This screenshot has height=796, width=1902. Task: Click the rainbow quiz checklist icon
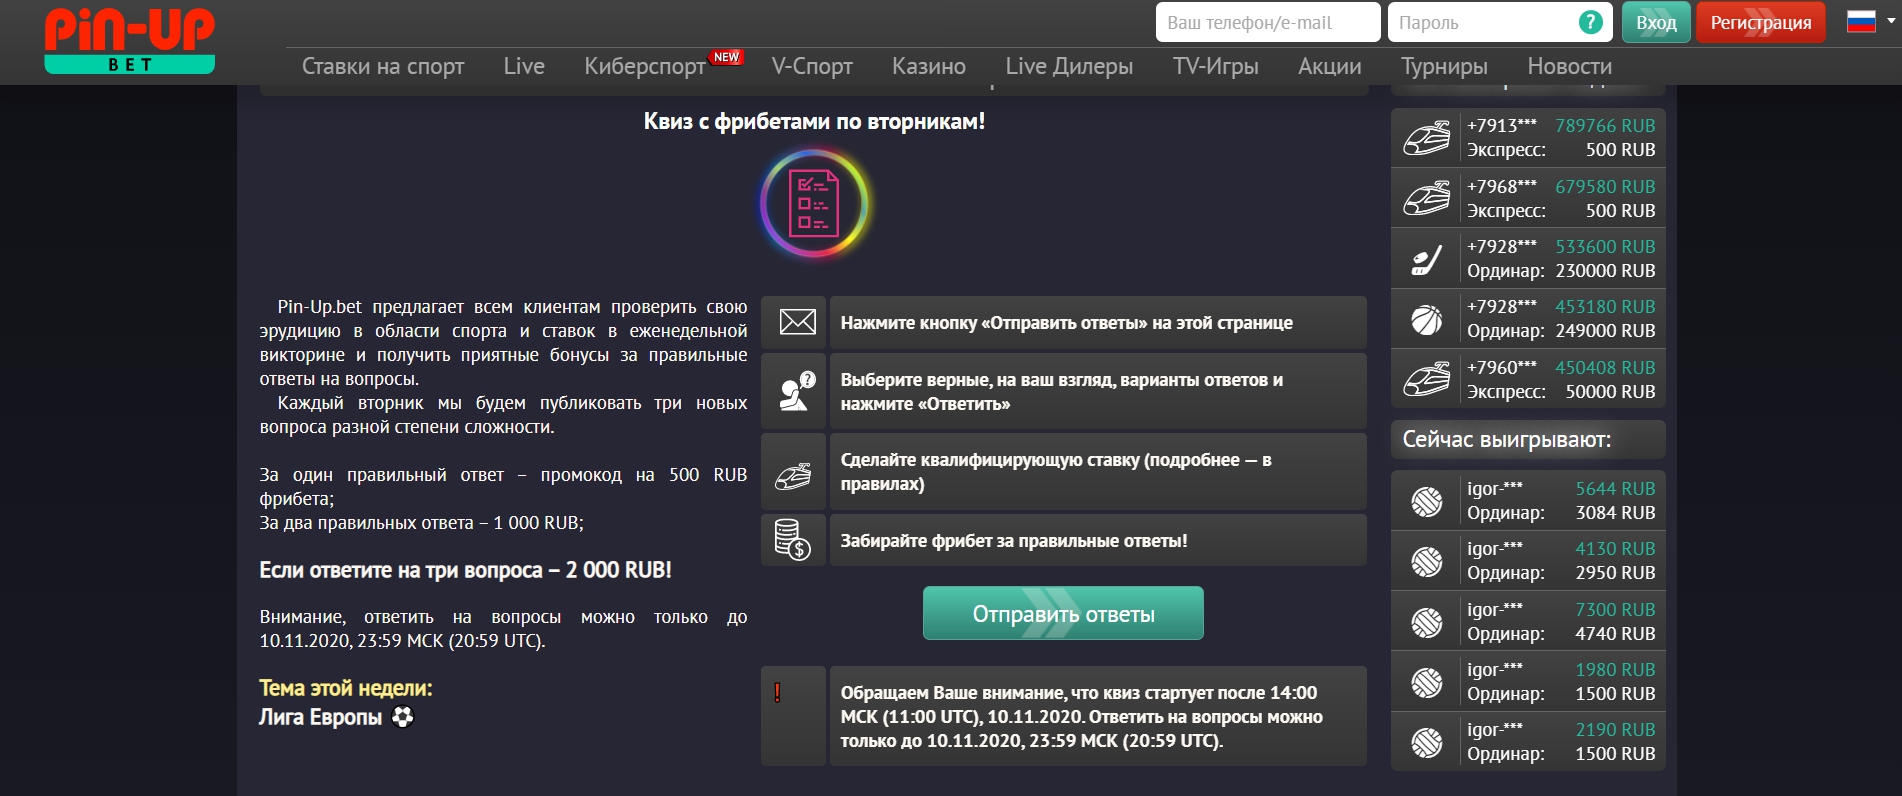[x=814, y=204]
